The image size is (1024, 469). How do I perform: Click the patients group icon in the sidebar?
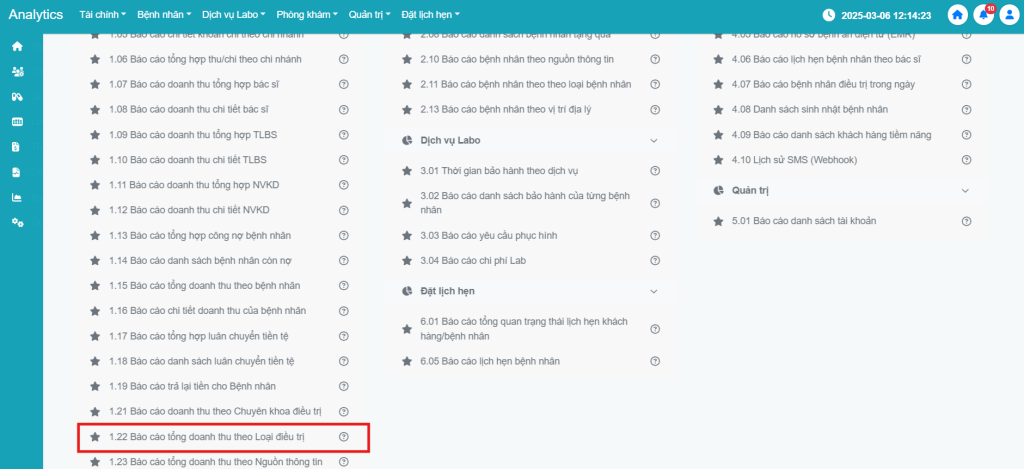point(17,72)
